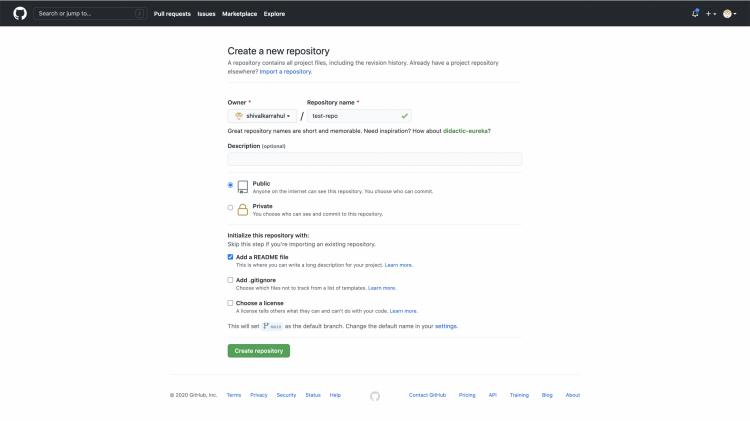Click the Description input field
The height and width of the screenshot is (421, 750).
click(x=375, y=159)
